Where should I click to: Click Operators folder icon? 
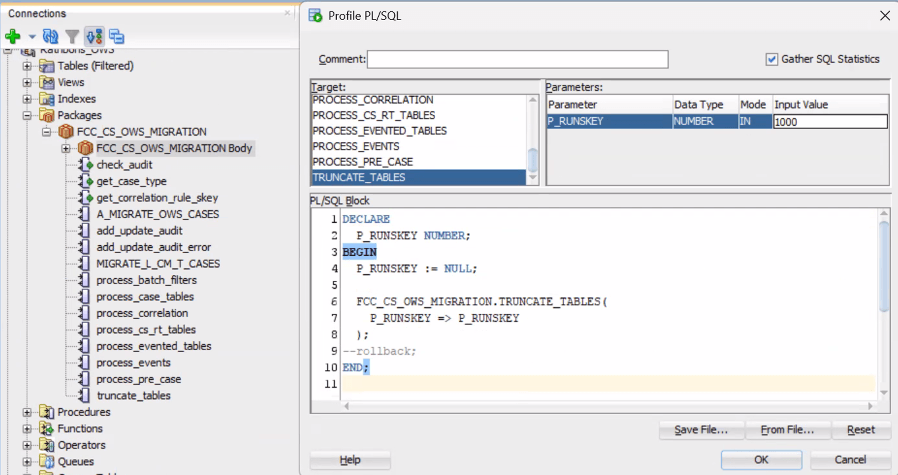[x=46, y=445]
